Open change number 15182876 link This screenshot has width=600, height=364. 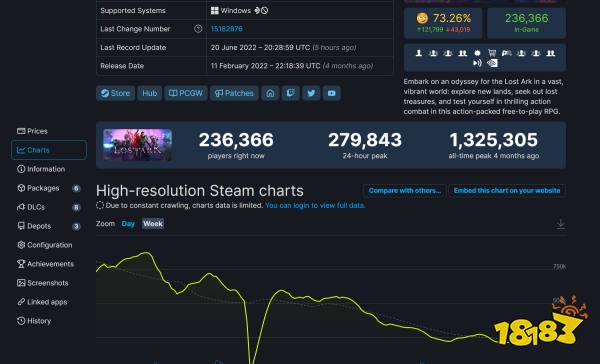pyautogui.click(x=227, y=29)
